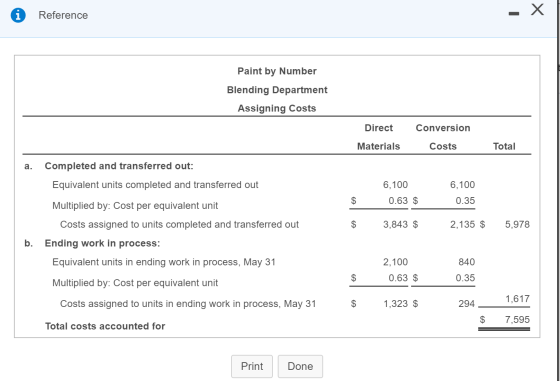Click the 5,978 total transferred out value
Image resolution: width=560 pixels, height=381 pixels.
(517, 225)
